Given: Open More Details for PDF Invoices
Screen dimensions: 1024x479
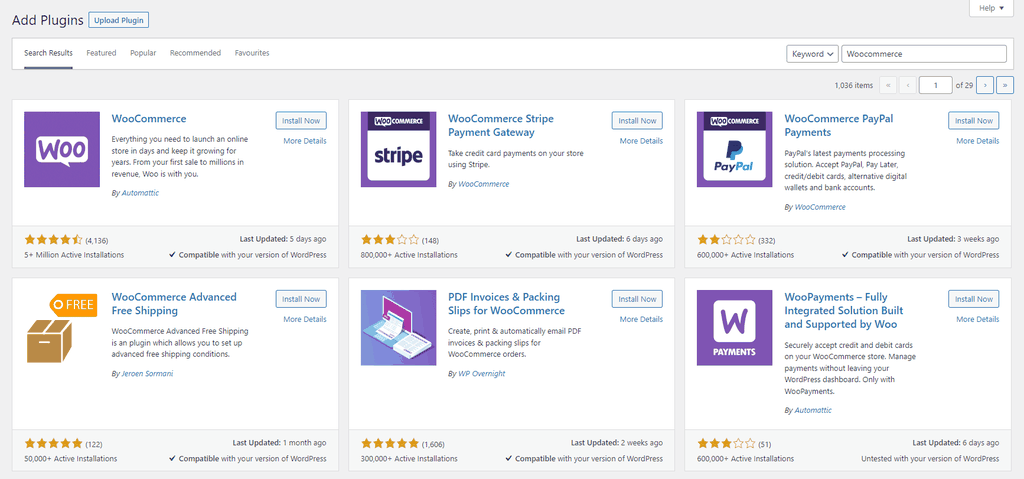Looking at the screenshot, I should [x=641, y=320].
